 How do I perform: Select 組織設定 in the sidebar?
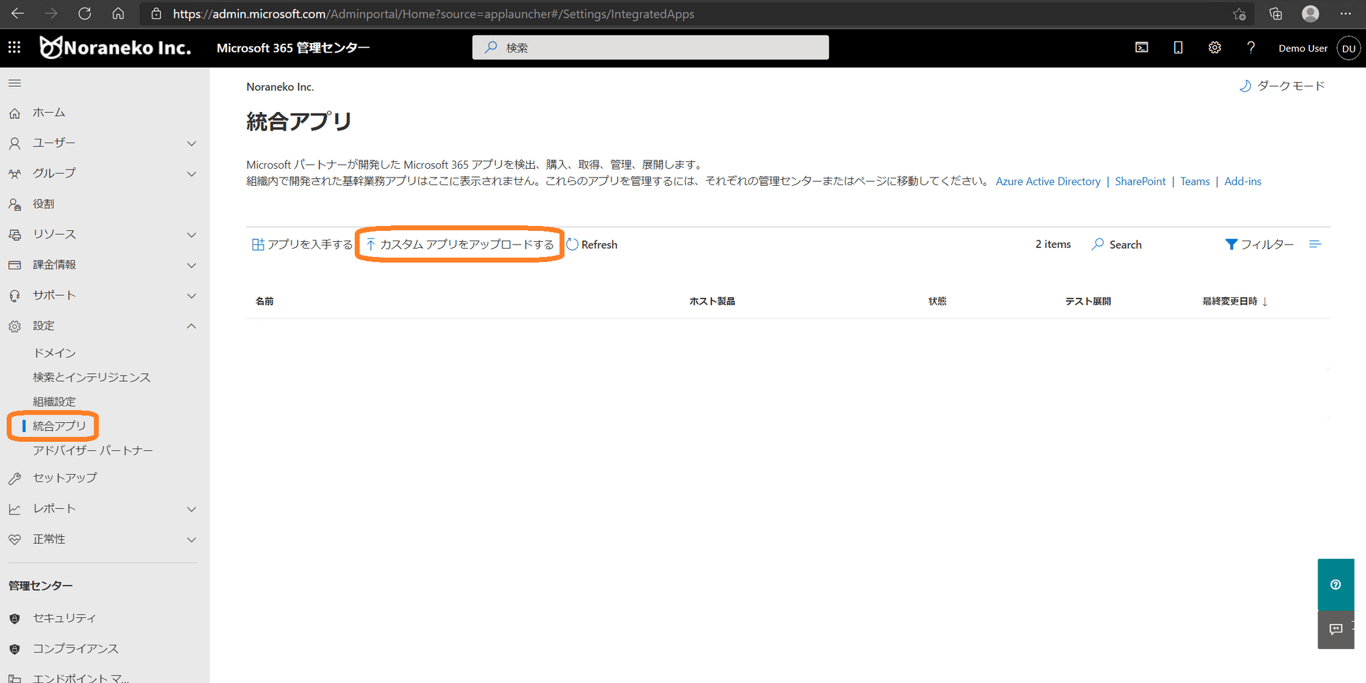tap(54, 401)
